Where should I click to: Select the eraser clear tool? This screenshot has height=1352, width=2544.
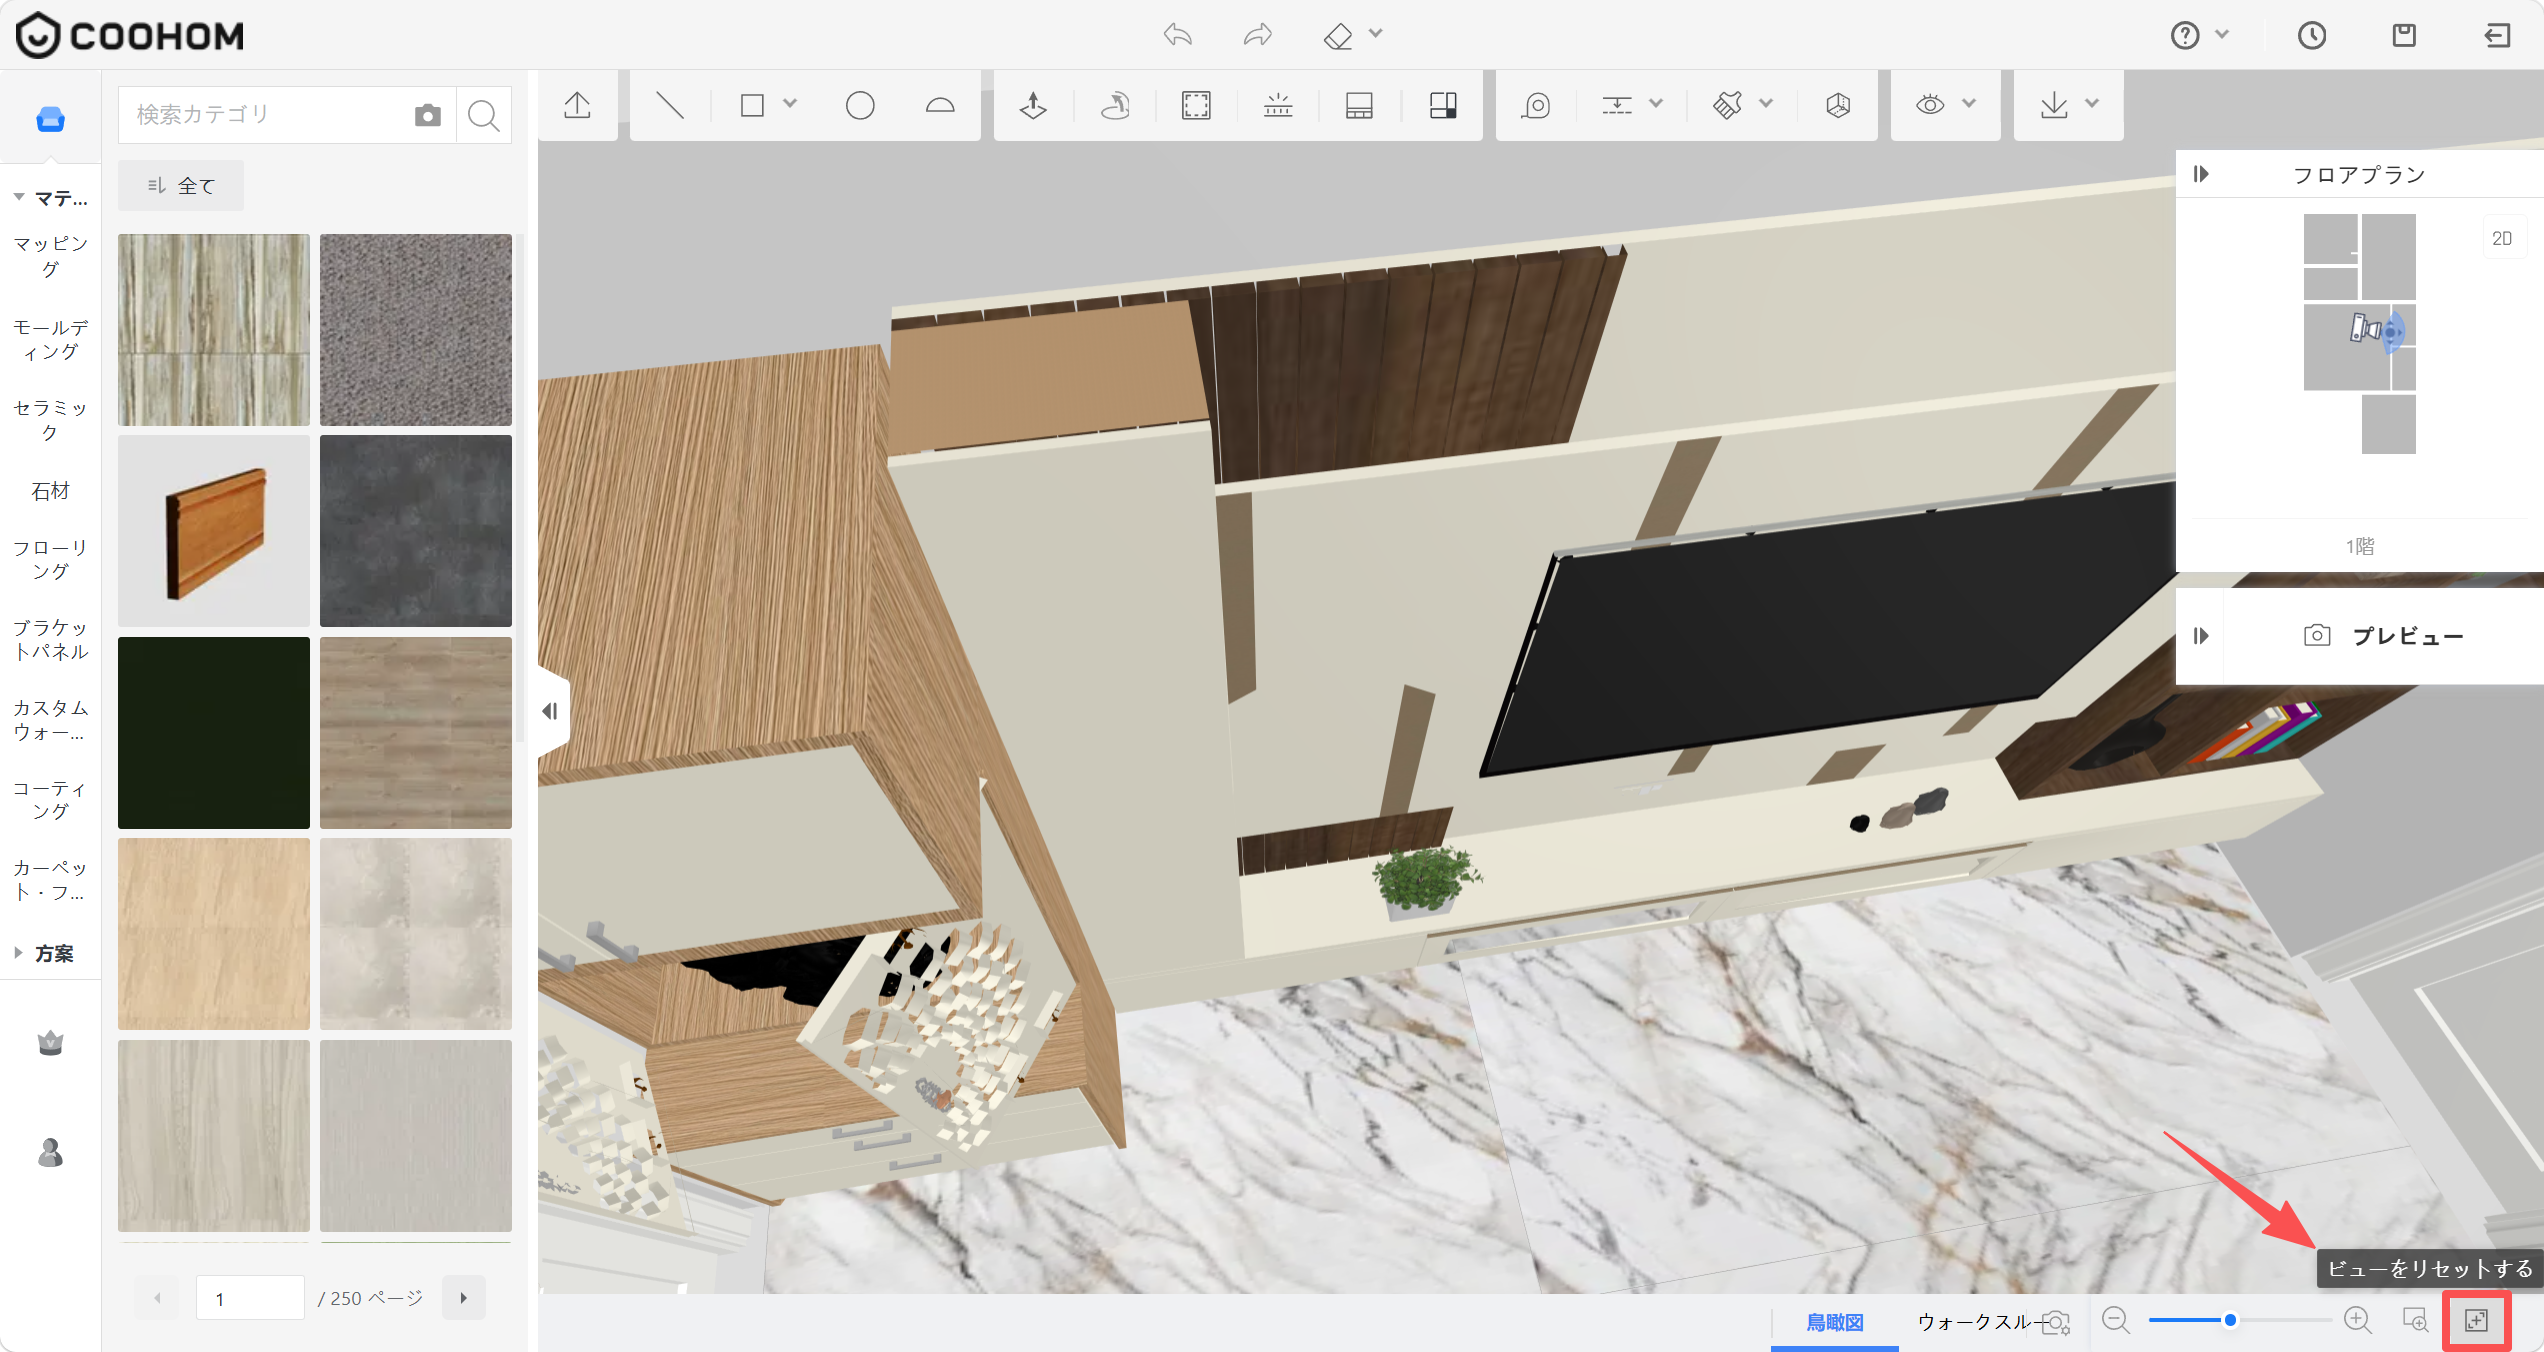[x=1337, y=36]
